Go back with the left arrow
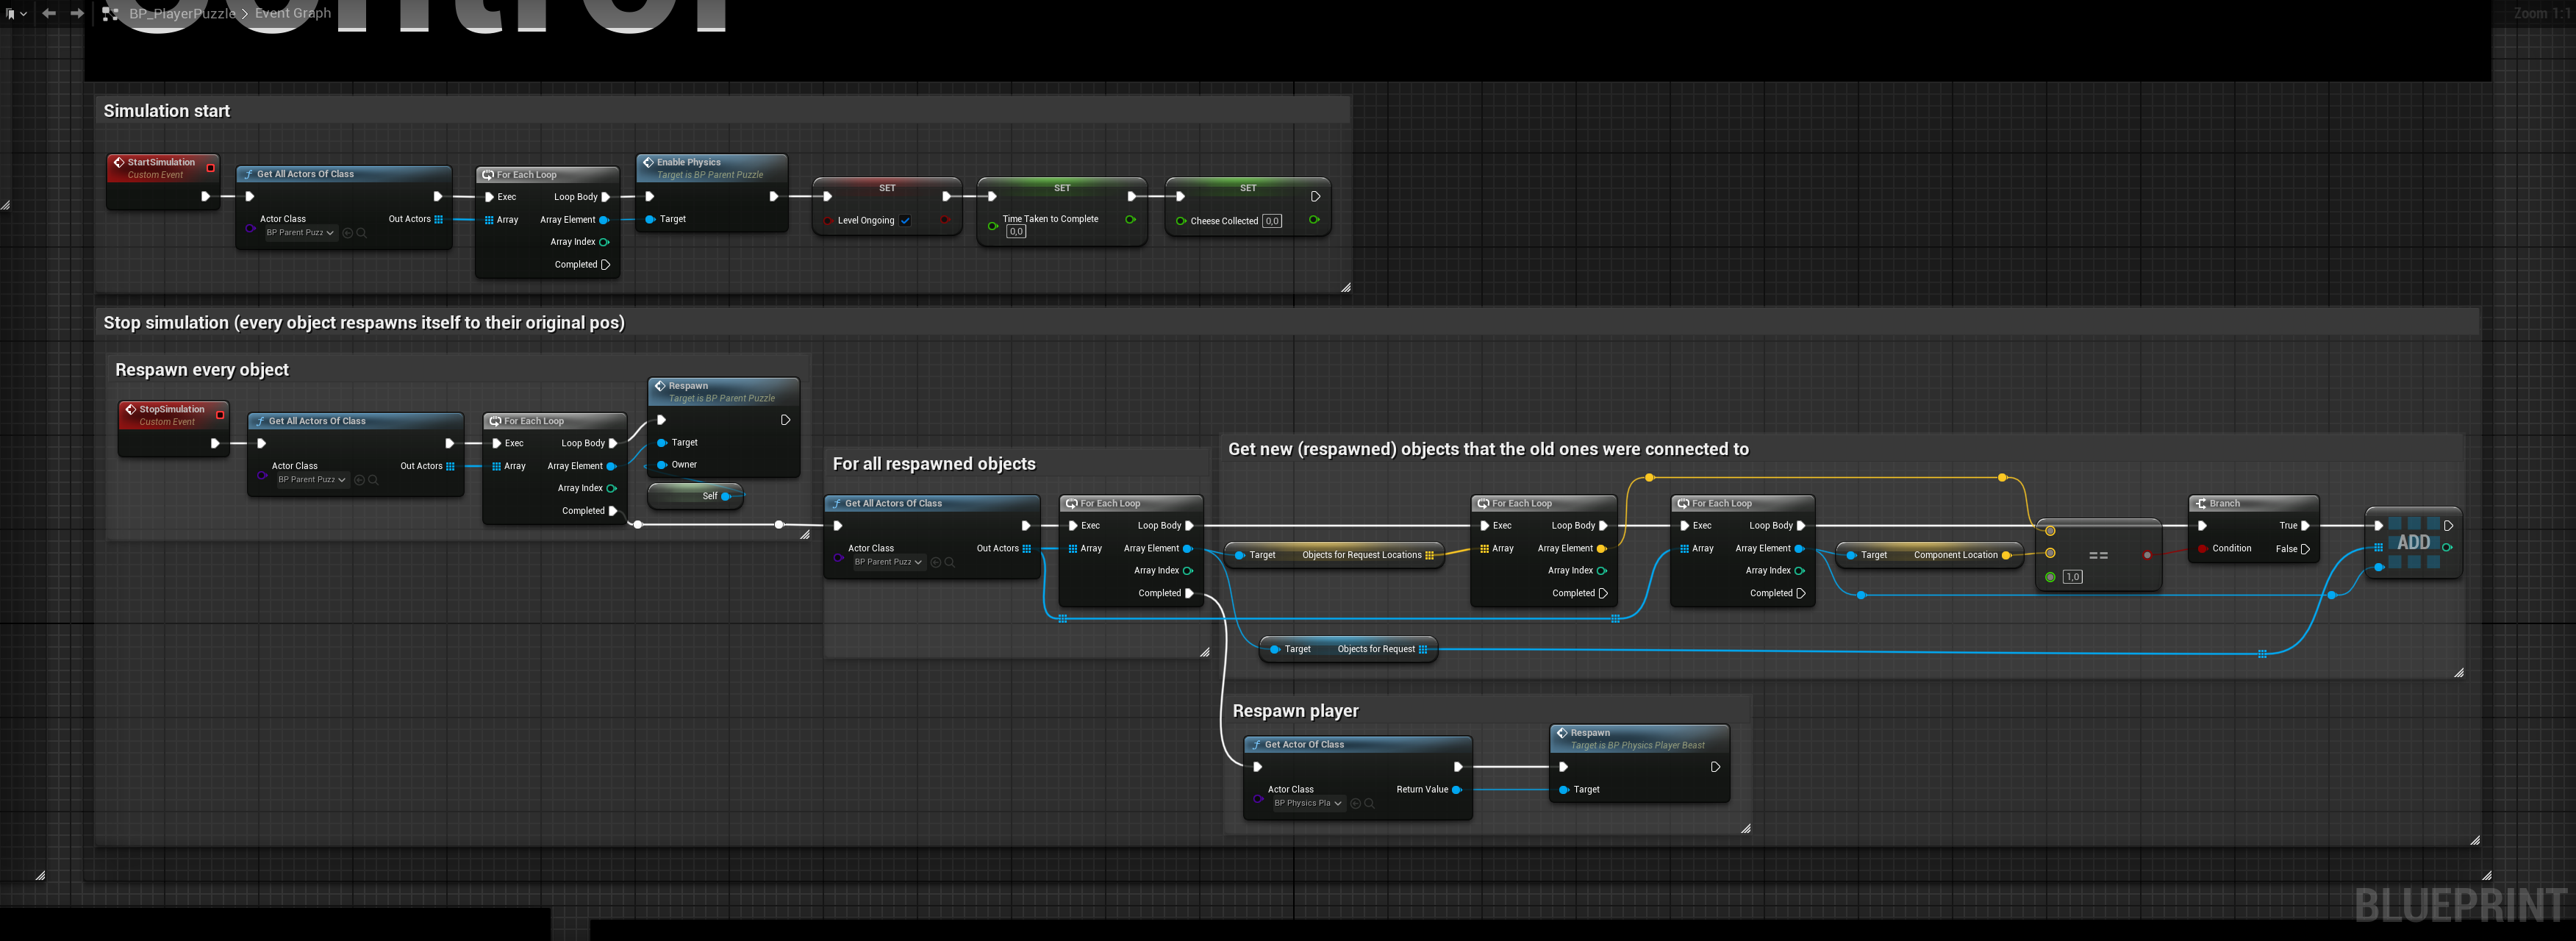 tap(49, 13)
